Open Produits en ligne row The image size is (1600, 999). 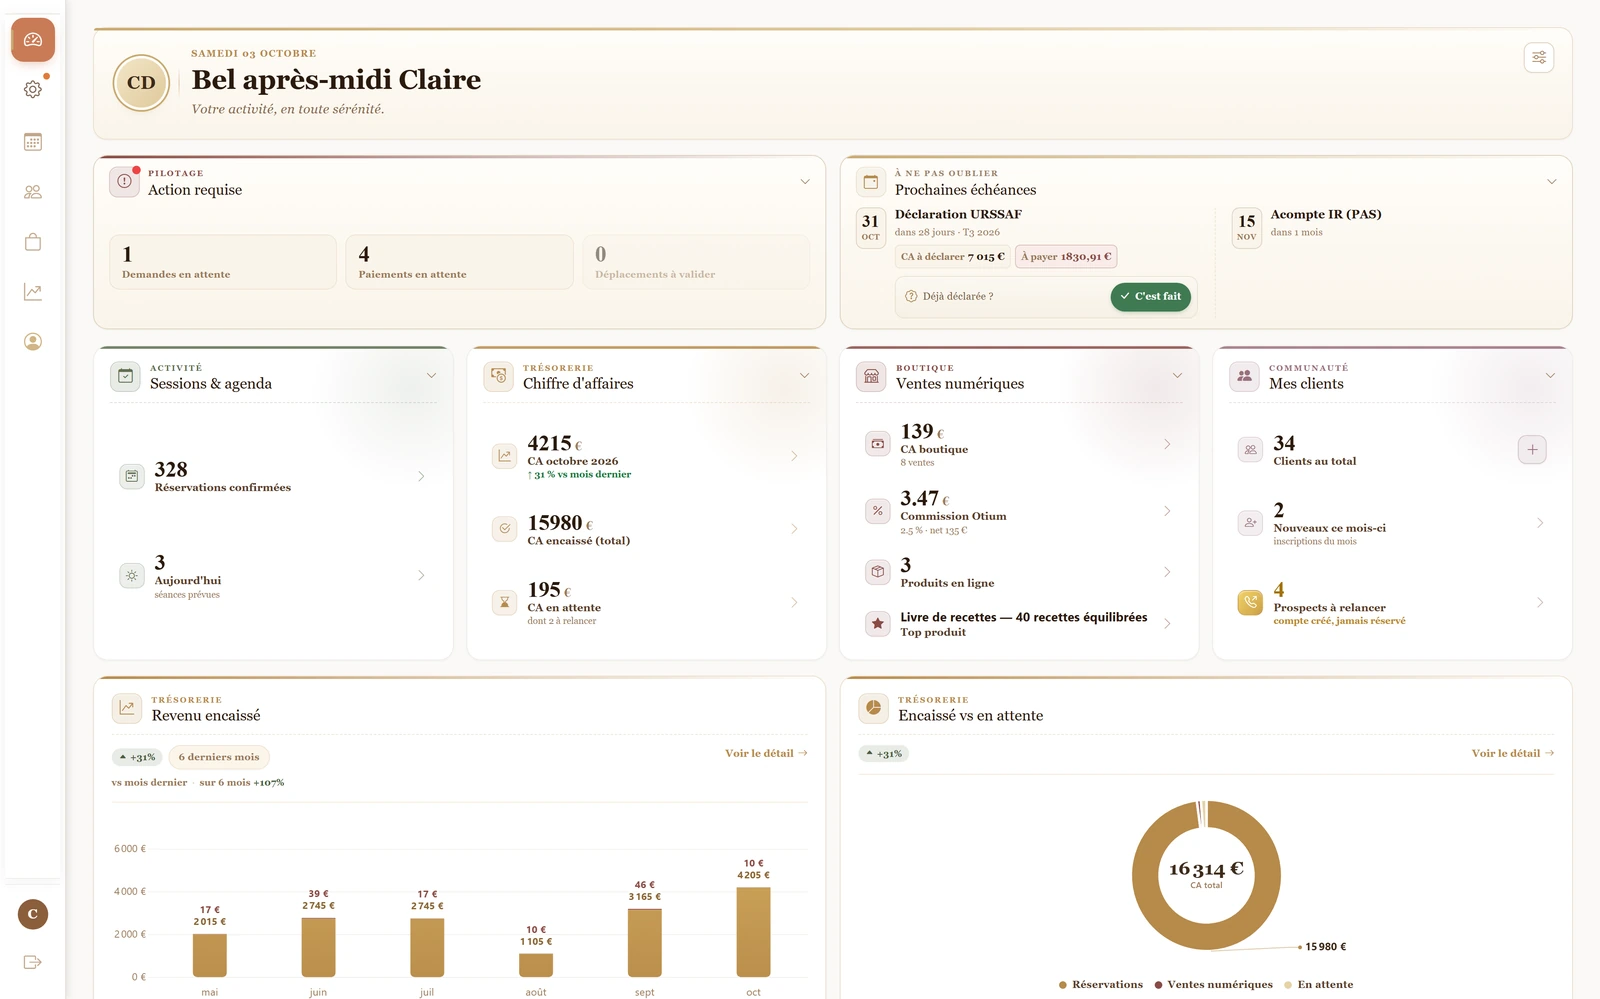[1019, 572]
